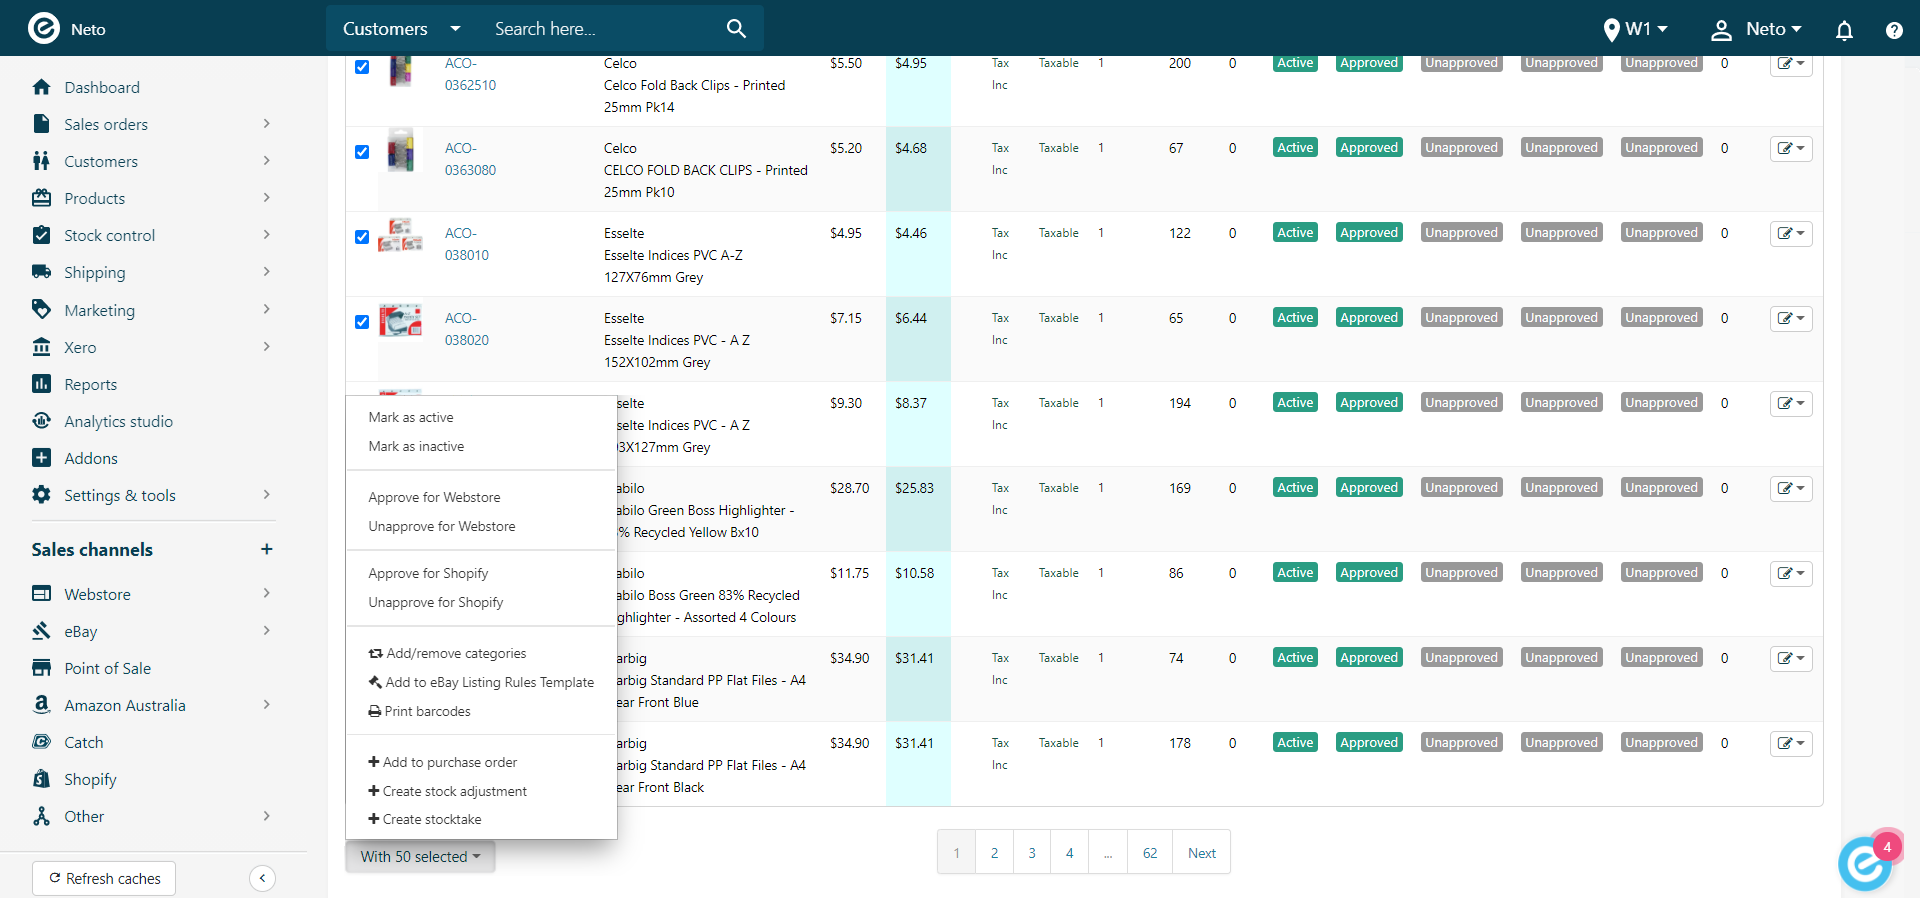Open the With 50 selected dropdown
The width and height of the screenshot is (1920, 898).
point(420,856)
